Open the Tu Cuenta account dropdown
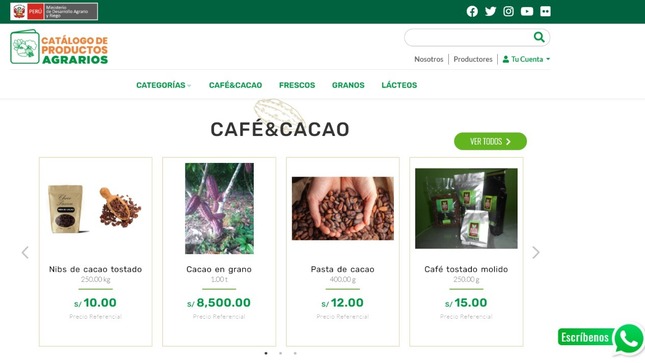 (526, 59)
